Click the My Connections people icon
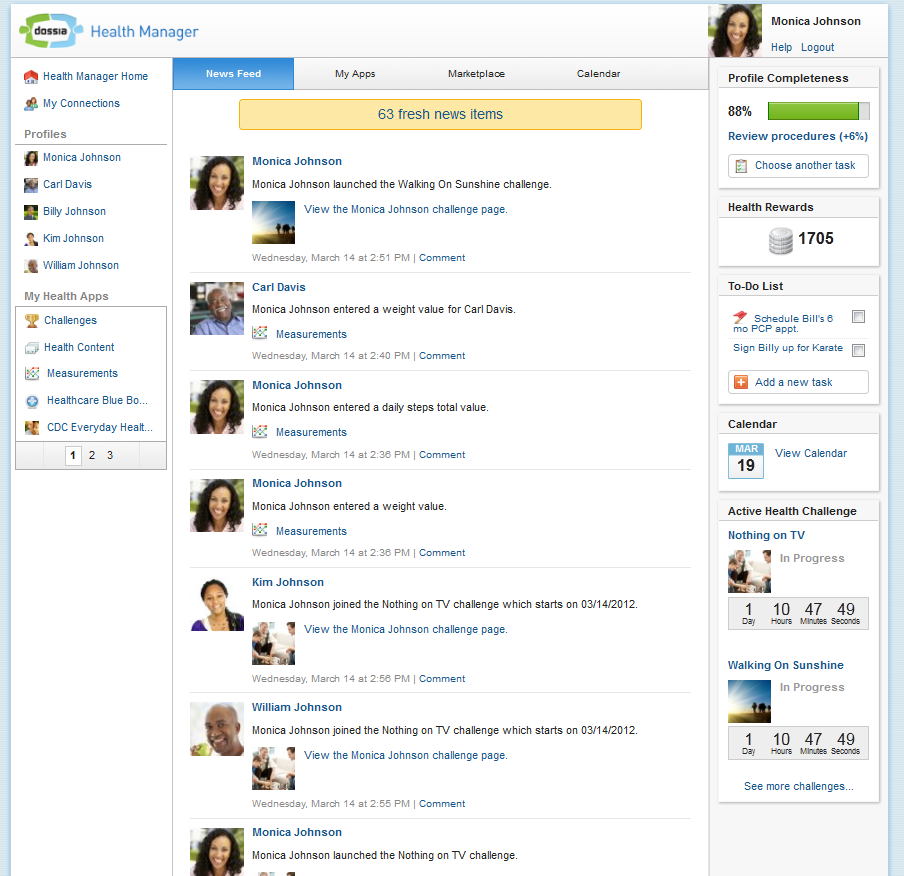This screenshot has width=904, height=876. [31, 103]
